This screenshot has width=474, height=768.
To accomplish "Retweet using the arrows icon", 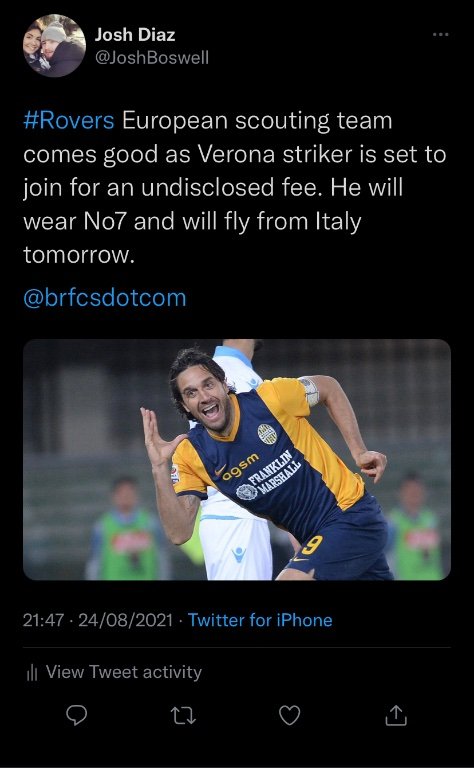I will click(184, 716).
